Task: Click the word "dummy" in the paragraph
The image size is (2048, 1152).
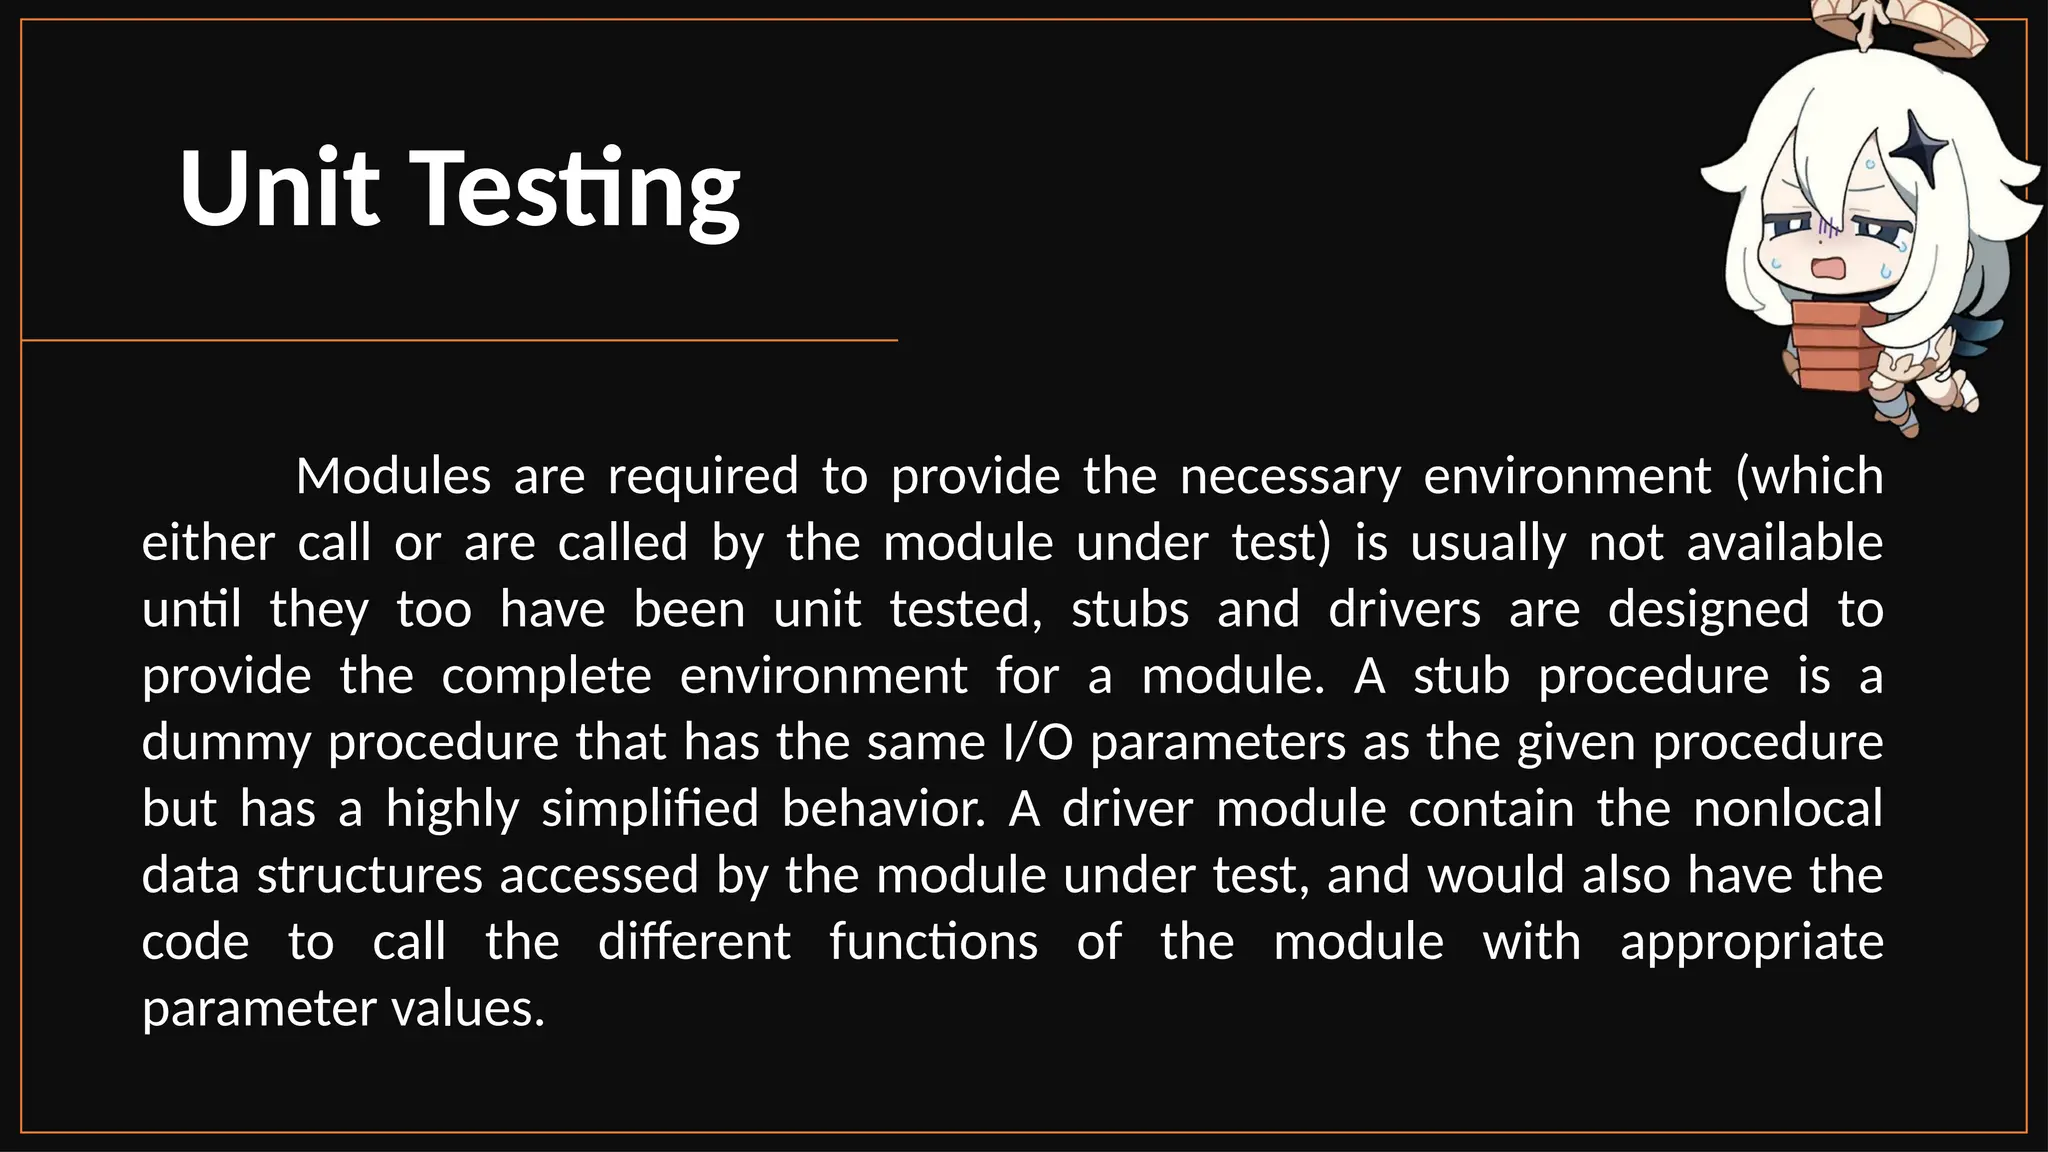Action: pyautogui.click(x=227, y=744)
